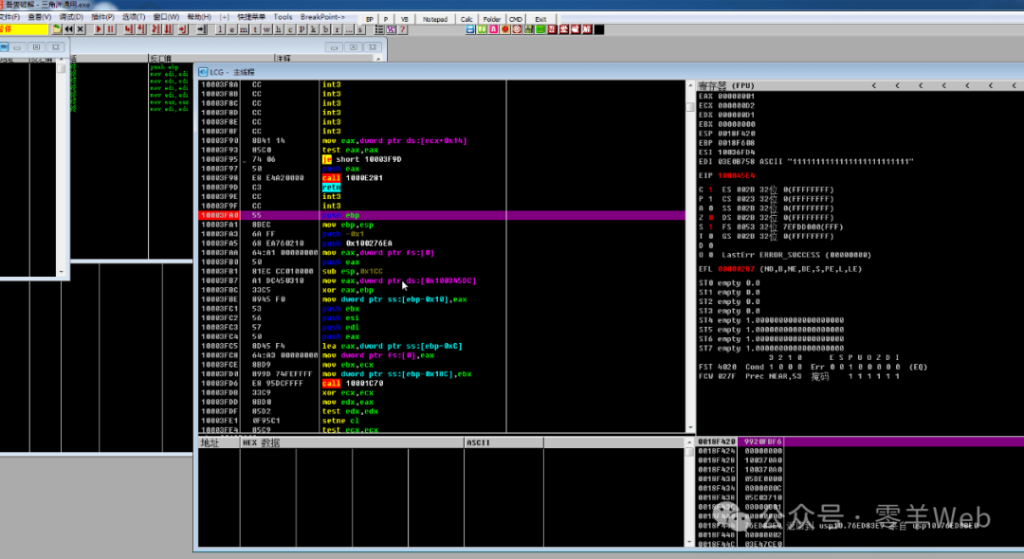The height and width of the screenshot is (559, 1024).
Task: Open Threads window with the 't' button
Action: [x=255, y=29]
